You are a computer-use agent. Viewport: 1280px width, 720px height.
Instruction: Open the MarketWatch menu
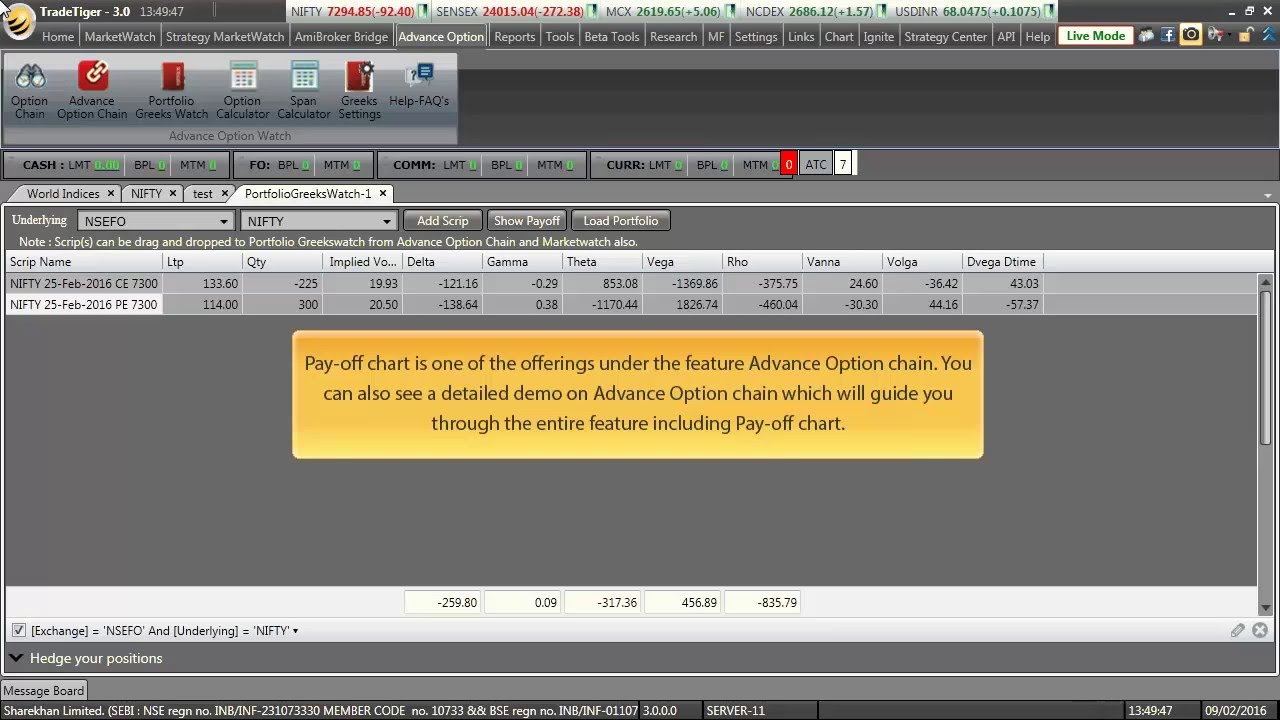[120, 36]
